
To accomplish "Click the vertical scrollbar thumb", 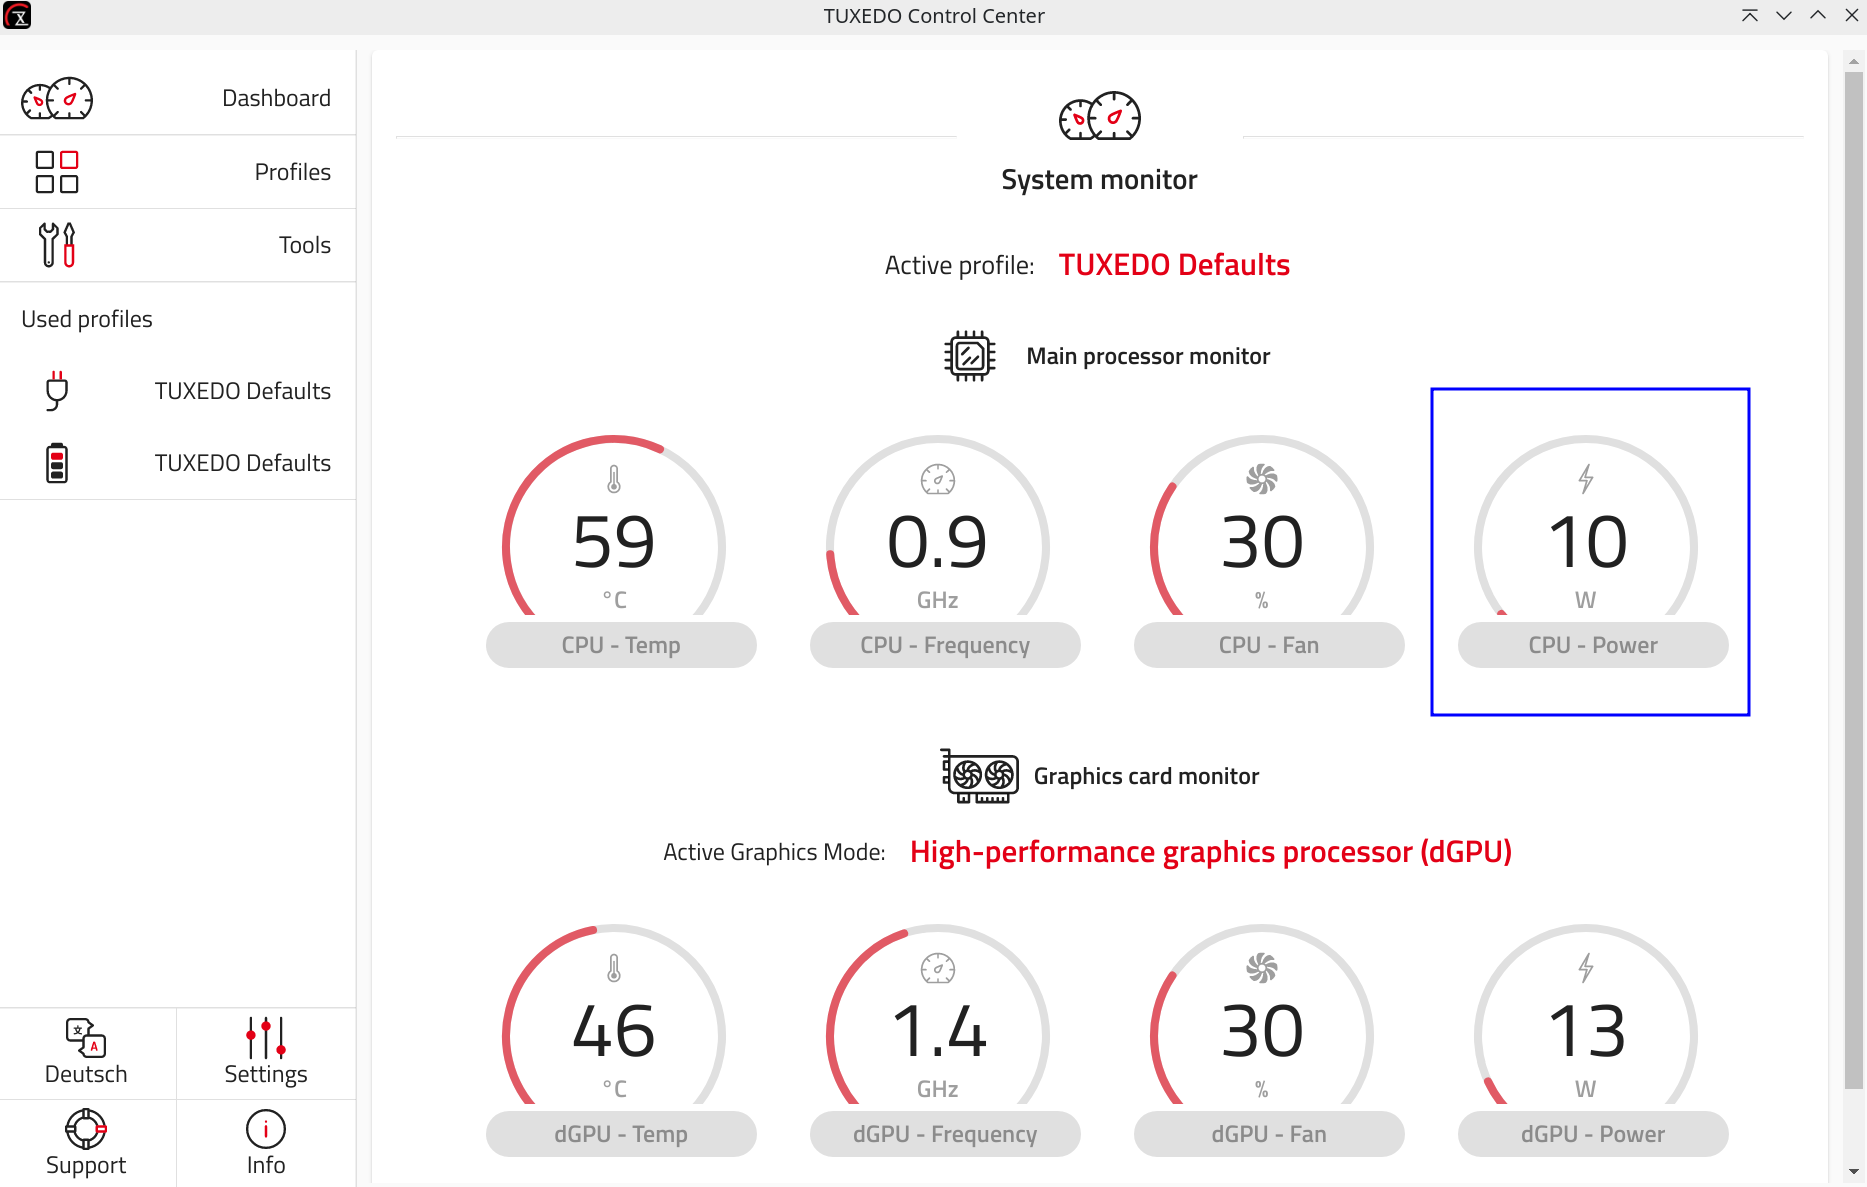I will [x=1854, y=580].
